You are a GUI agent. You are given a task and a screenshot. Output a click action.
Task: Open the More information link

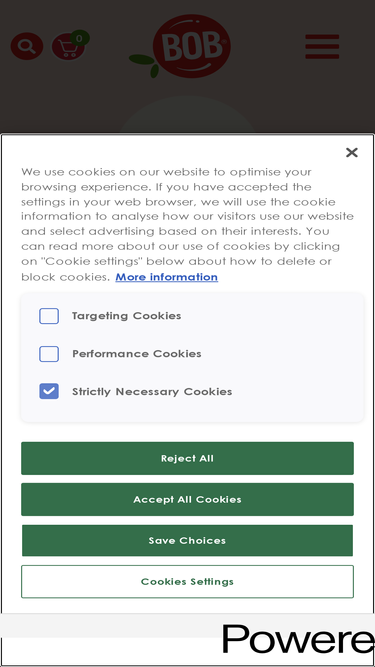click(167, 277)
